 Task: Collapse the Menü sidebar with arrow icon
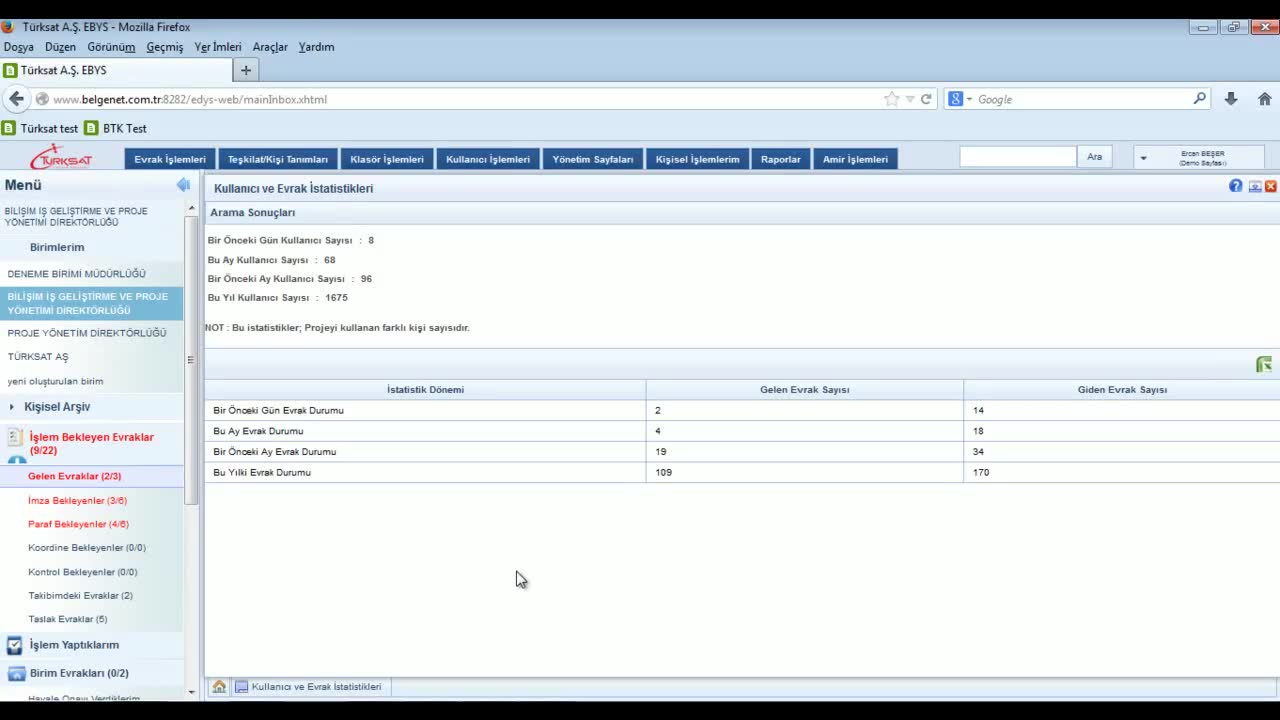coord(183,185)
